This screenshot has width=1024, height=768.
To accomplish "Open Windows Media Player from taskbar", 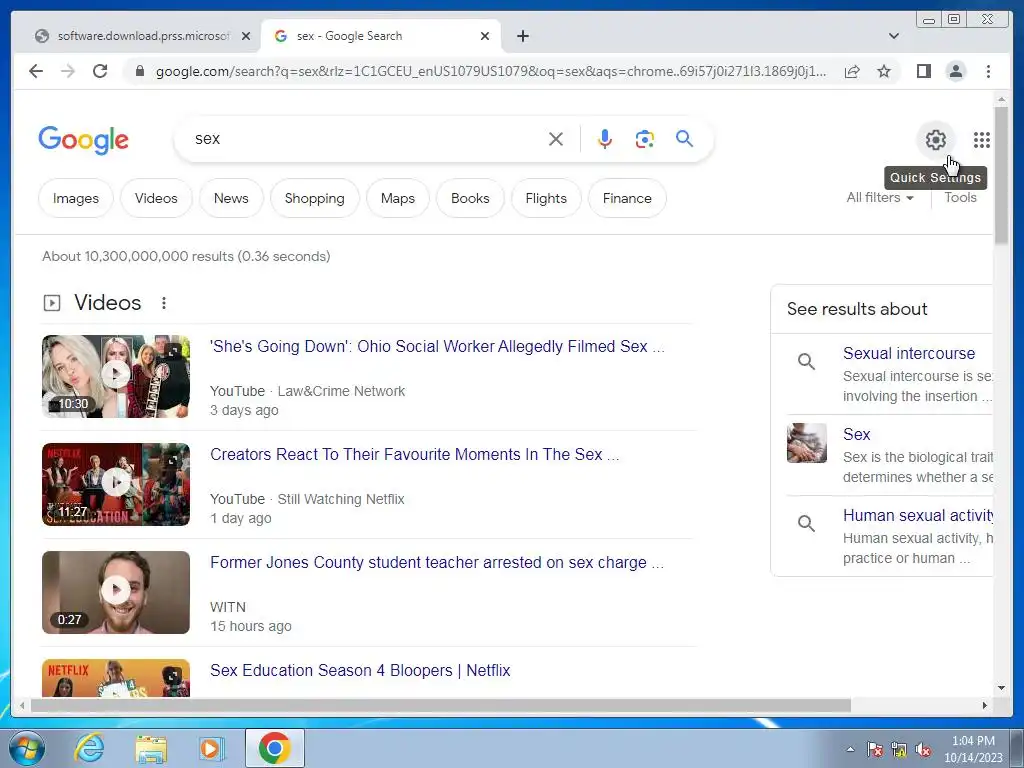I will pos(212,748).
